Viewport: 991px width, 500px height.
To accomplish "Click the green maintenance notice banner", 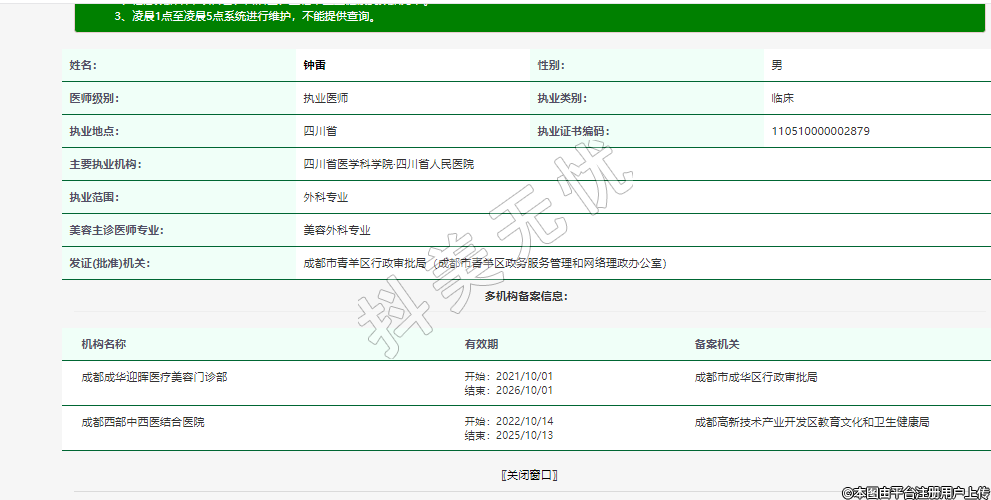I will (529, 15).
